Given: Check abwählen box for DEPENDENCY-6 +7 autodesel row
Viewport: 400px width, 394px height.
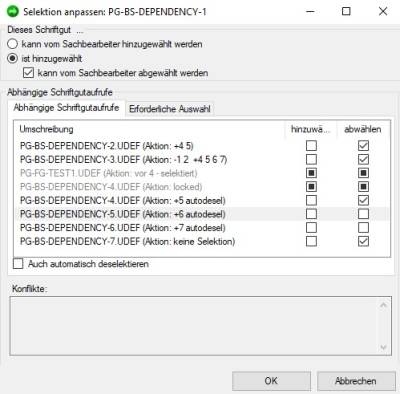Looking at the screenshot, I should point(363,227).
